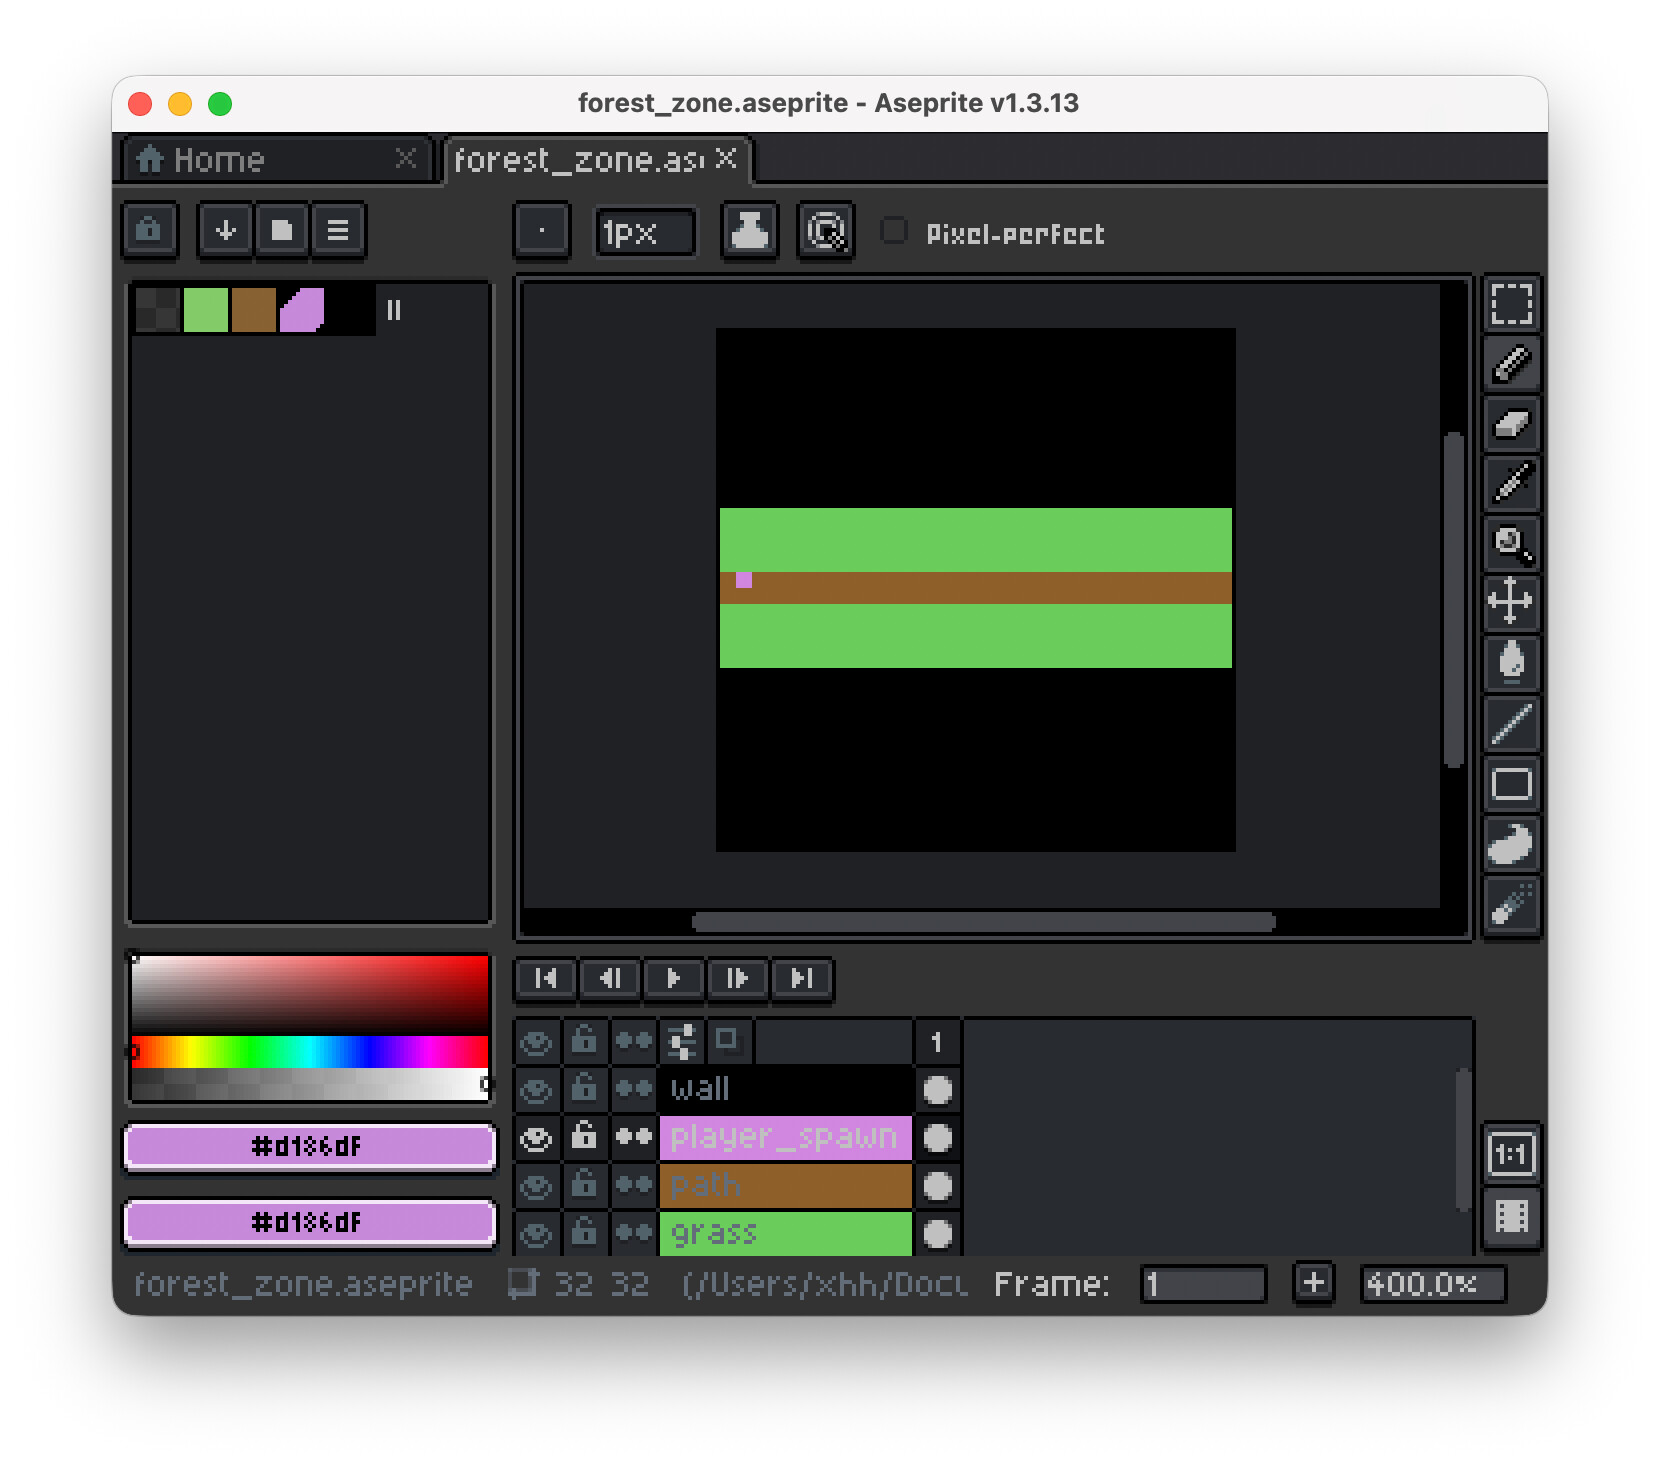Viewport: 1660px width, 1464px height.
Task: Close the forest_zone.aseprite tab
Action: click(x=727, y=159)
